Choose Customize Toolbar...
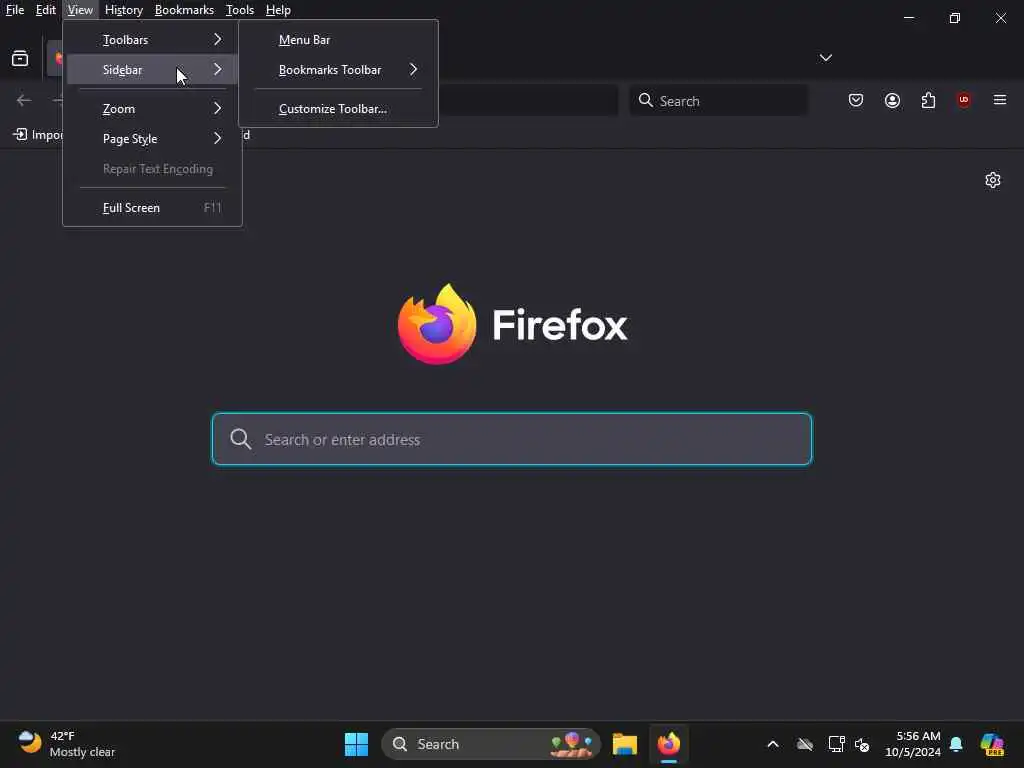The width and height of the screenshot is (1024, 768). point(338,109)
